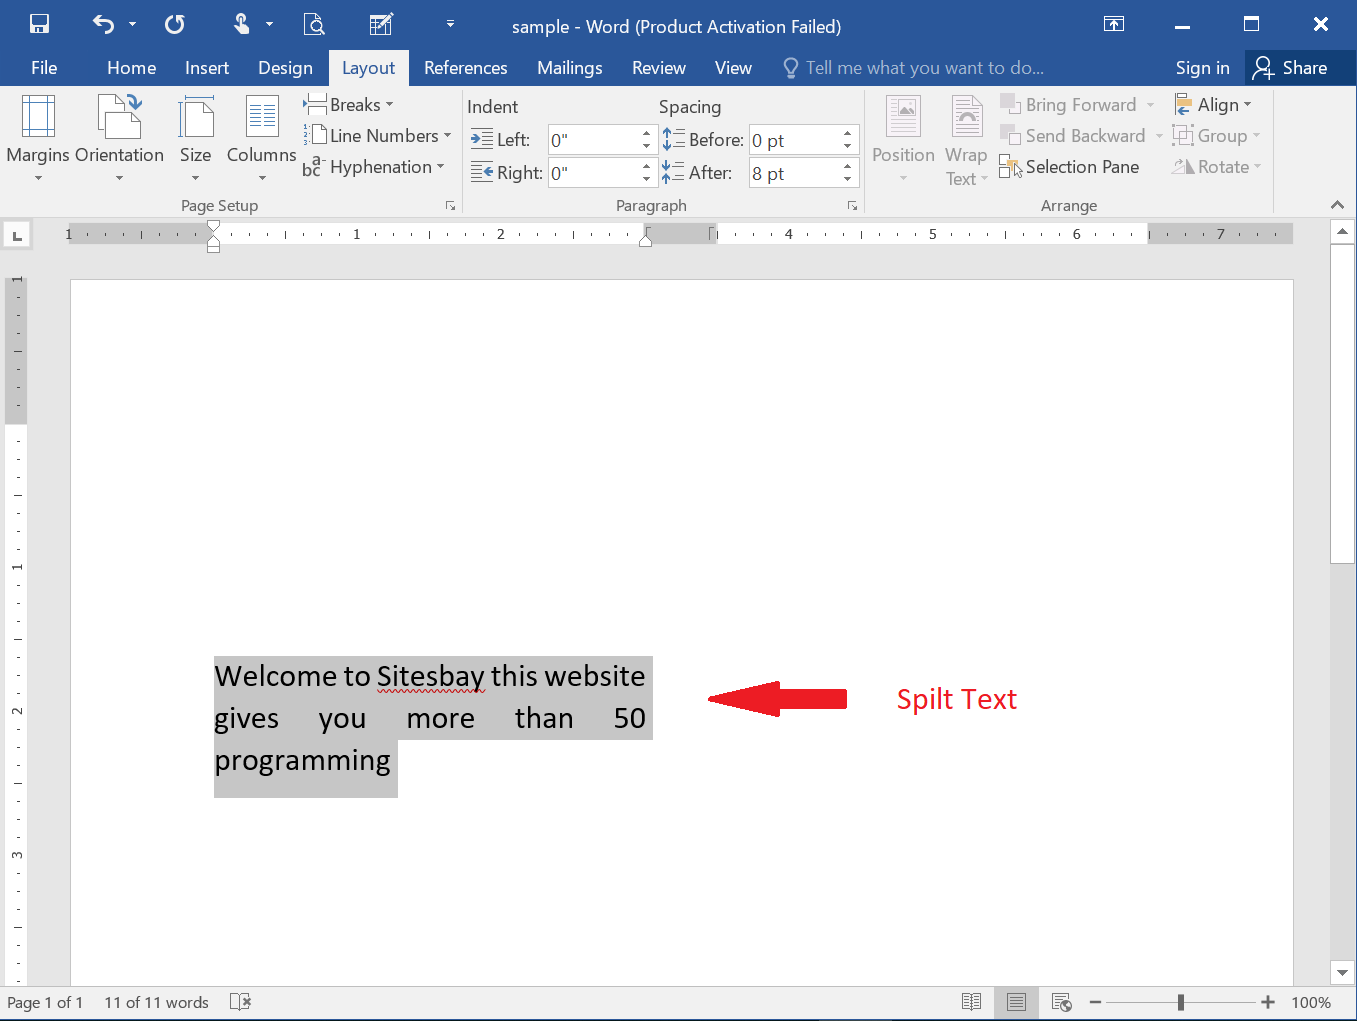
Task: Launch the Page Setup dialog
Action: pyautogui.click(x=450, y=206)
